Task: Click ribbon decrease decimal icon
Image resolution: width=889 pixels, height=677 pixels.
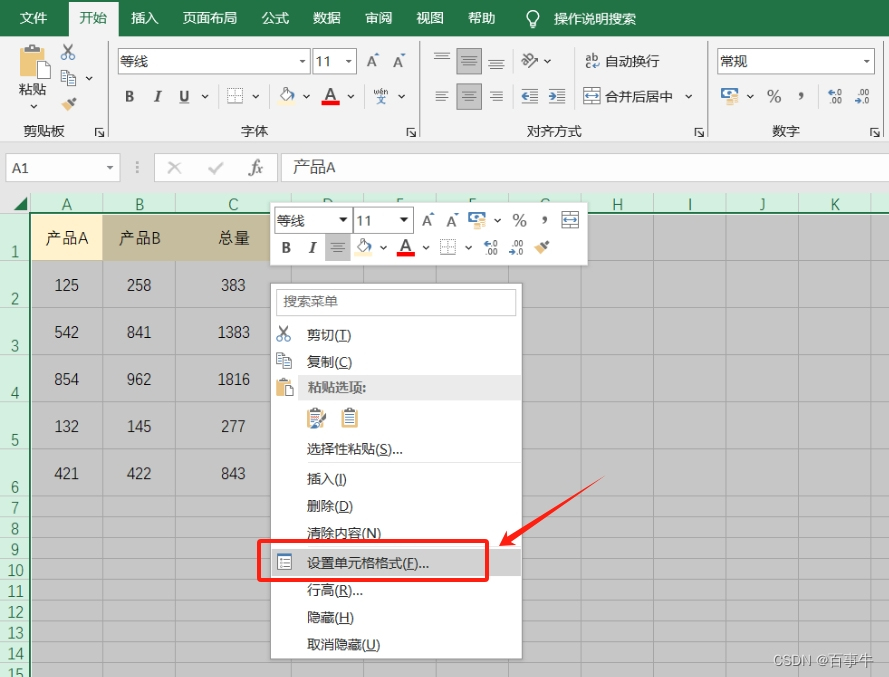Action: [862, 96]
